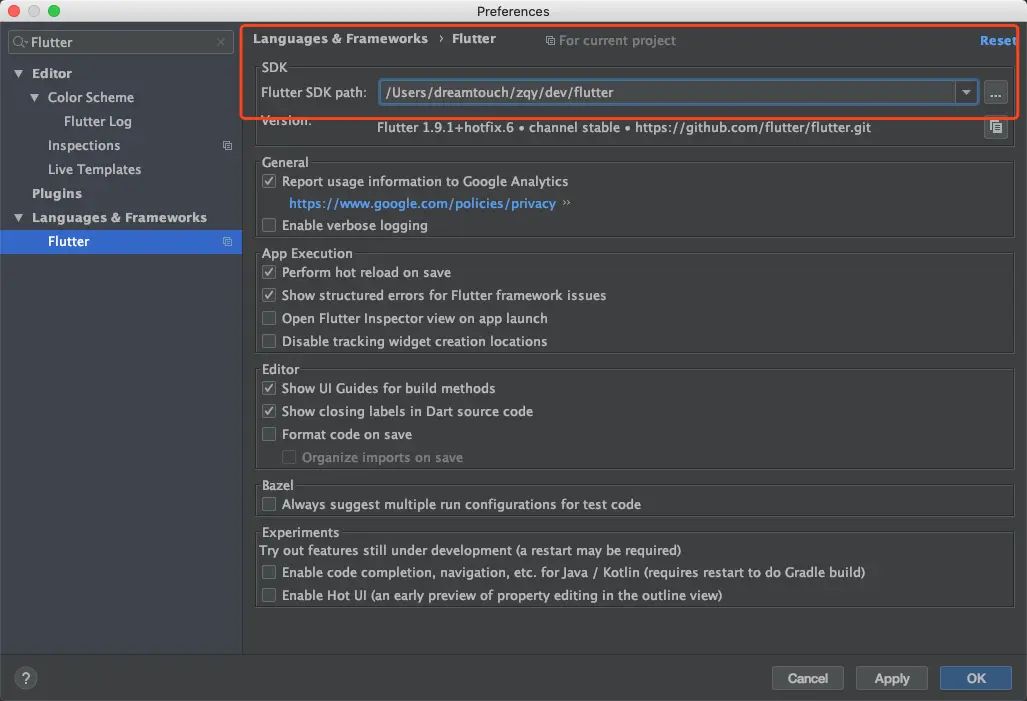Click the project-level icon beside Inspections
Screen dimensions: 1027x701
pos(227,145)
